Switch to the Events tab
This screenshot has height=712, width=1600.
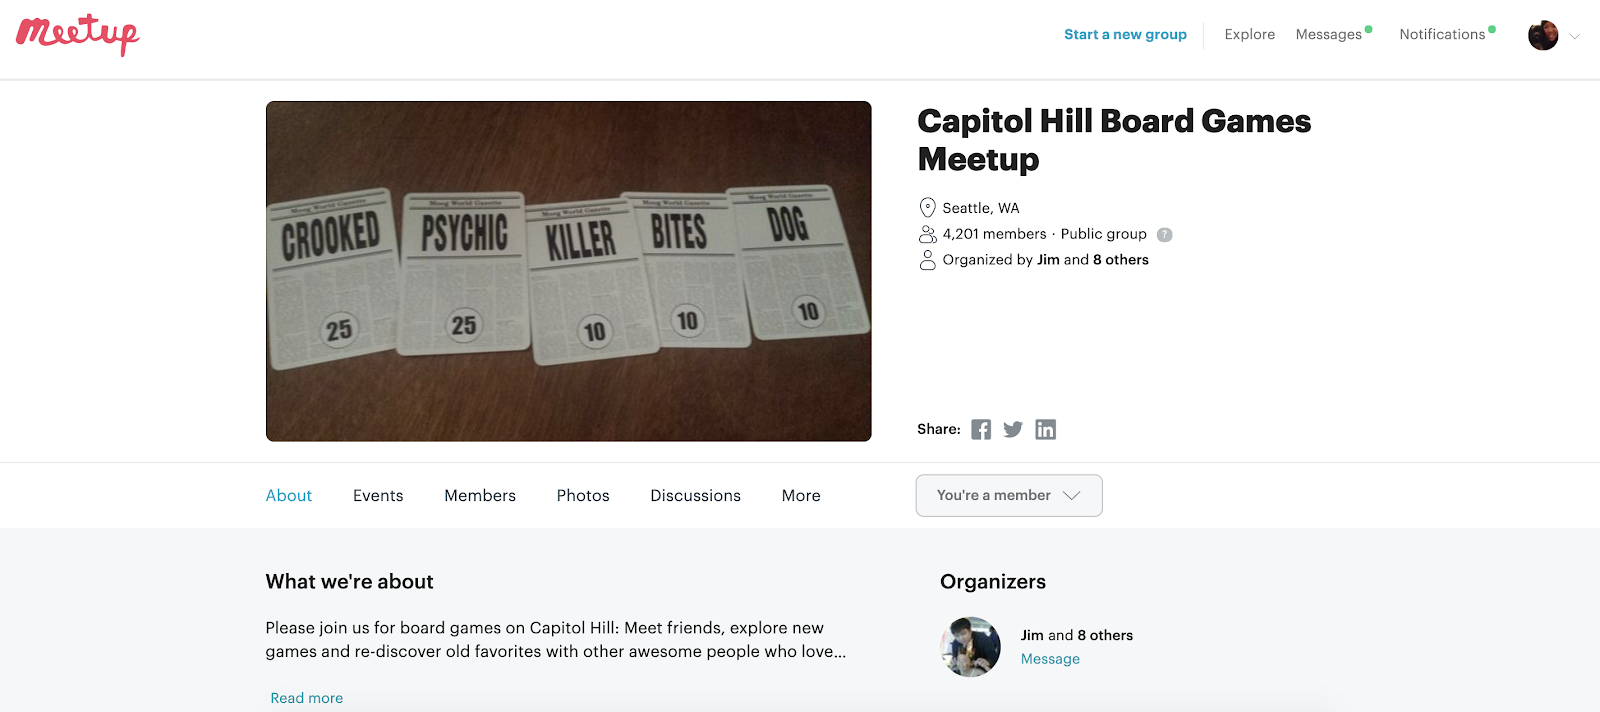378,495
